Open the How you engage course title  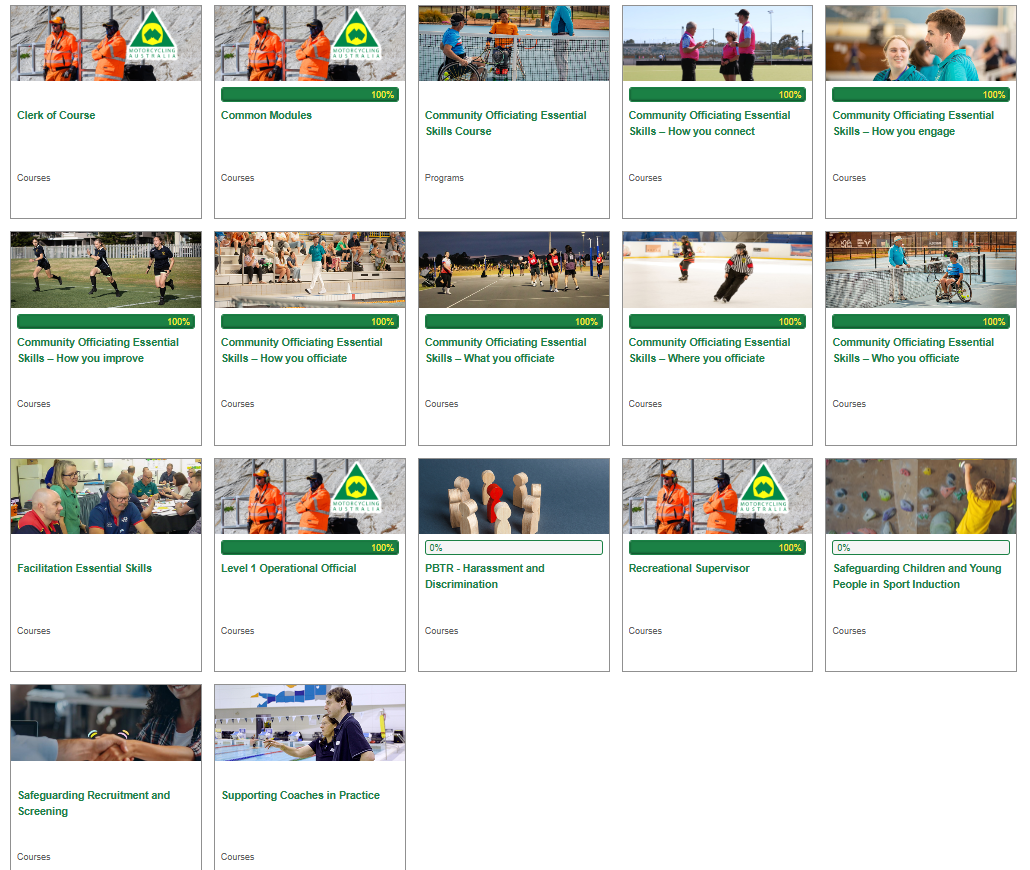coord(913,123)
